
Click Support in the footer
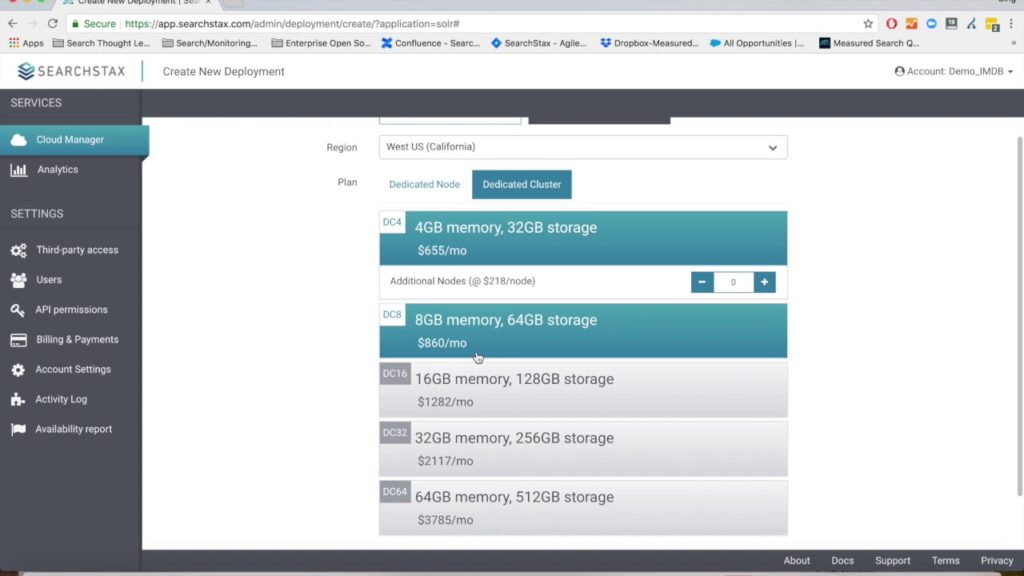coord(892,560)
